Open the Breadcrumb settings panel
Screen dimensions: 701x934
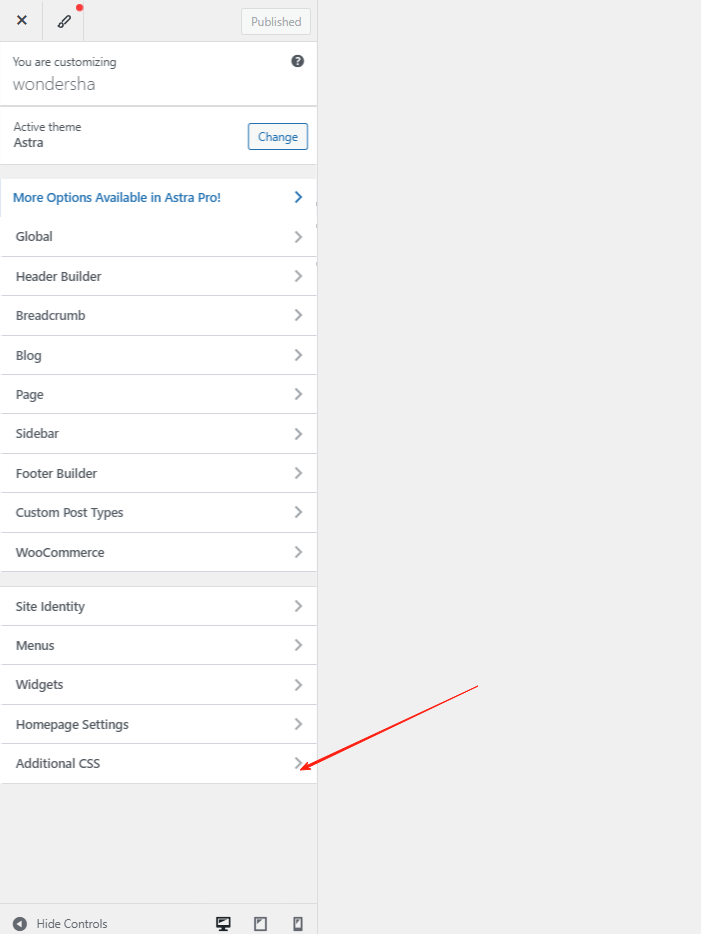point(51,316)
